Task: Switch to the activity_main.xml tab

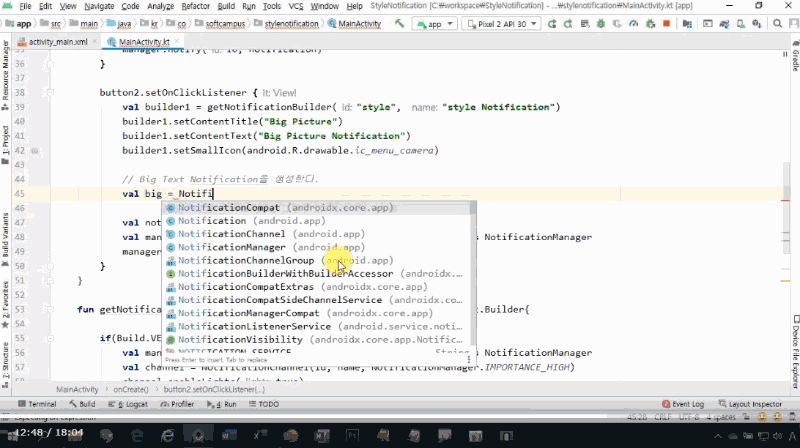Action: pyautogui.click(x=58, y=42)
